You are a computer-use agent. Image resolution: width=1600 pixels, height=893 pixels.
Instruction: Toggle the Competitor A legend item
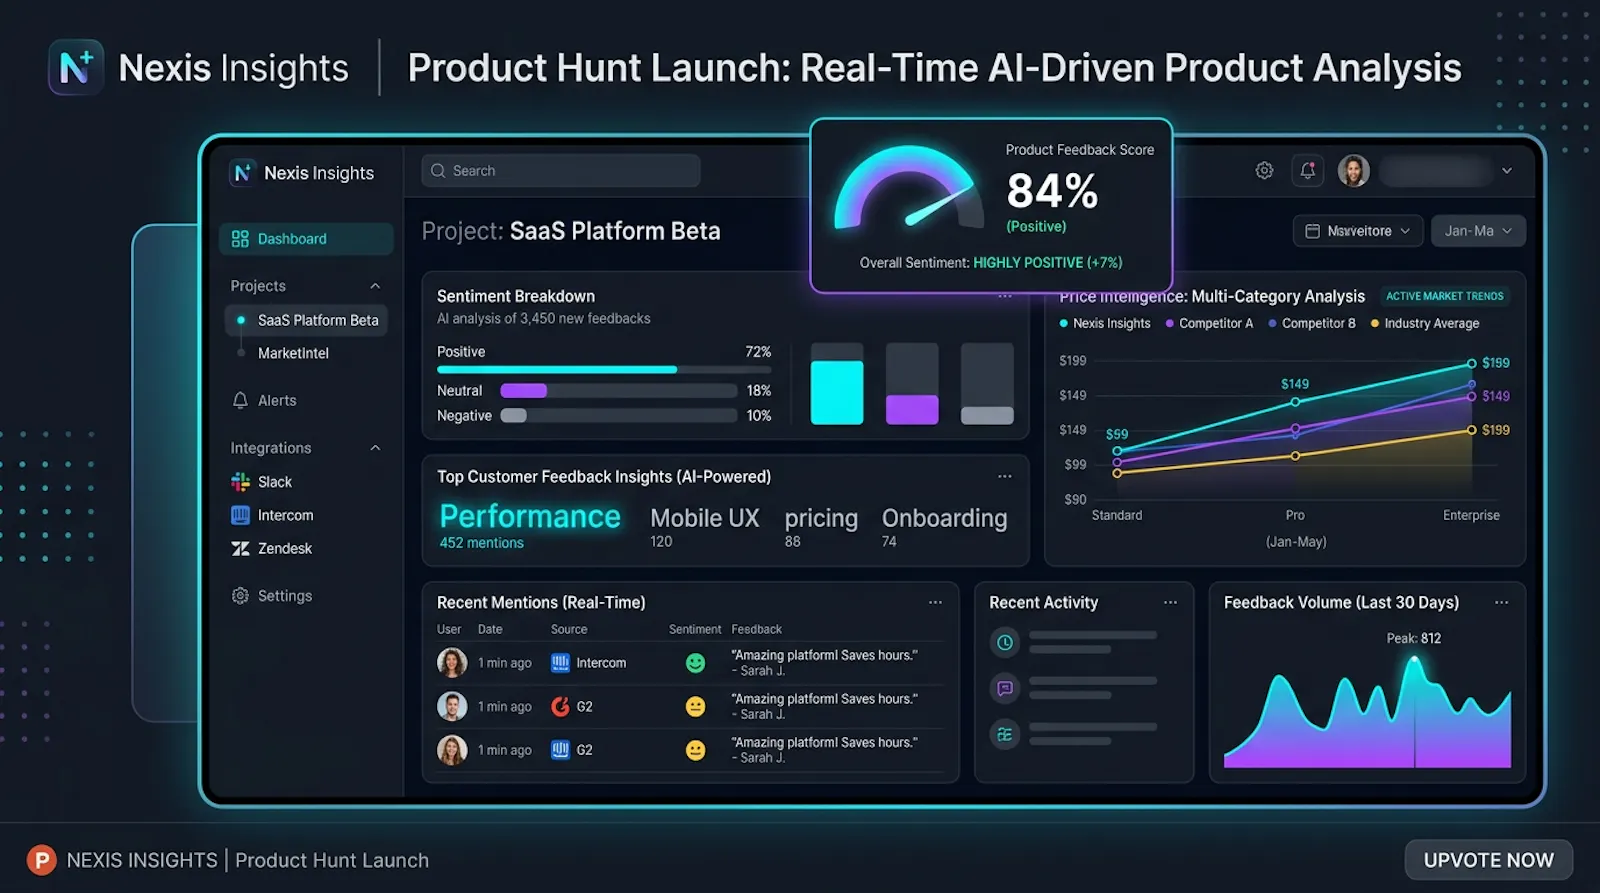click(1209, 323)
